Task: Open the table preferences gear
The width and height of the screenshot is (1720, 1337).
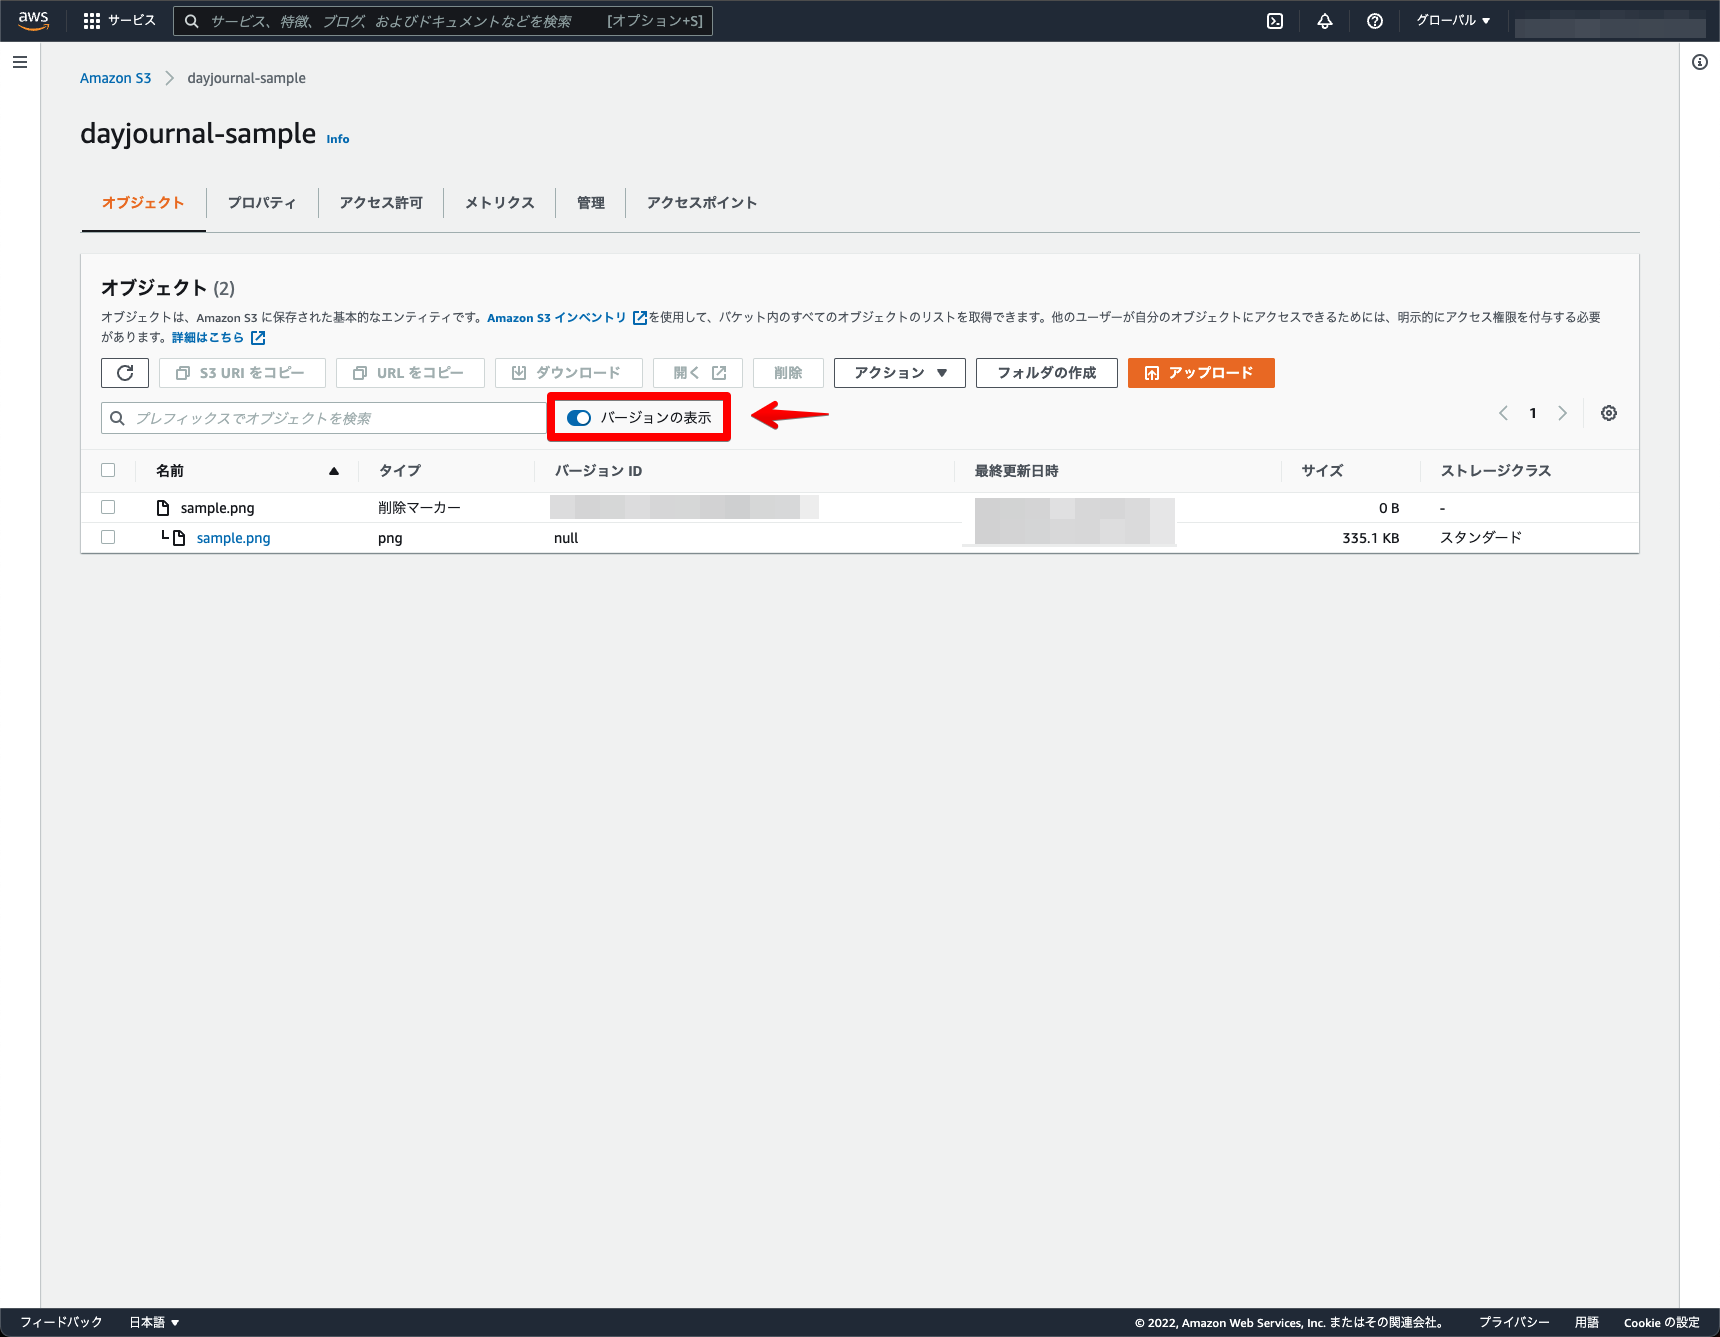Action: (1609, 413)
